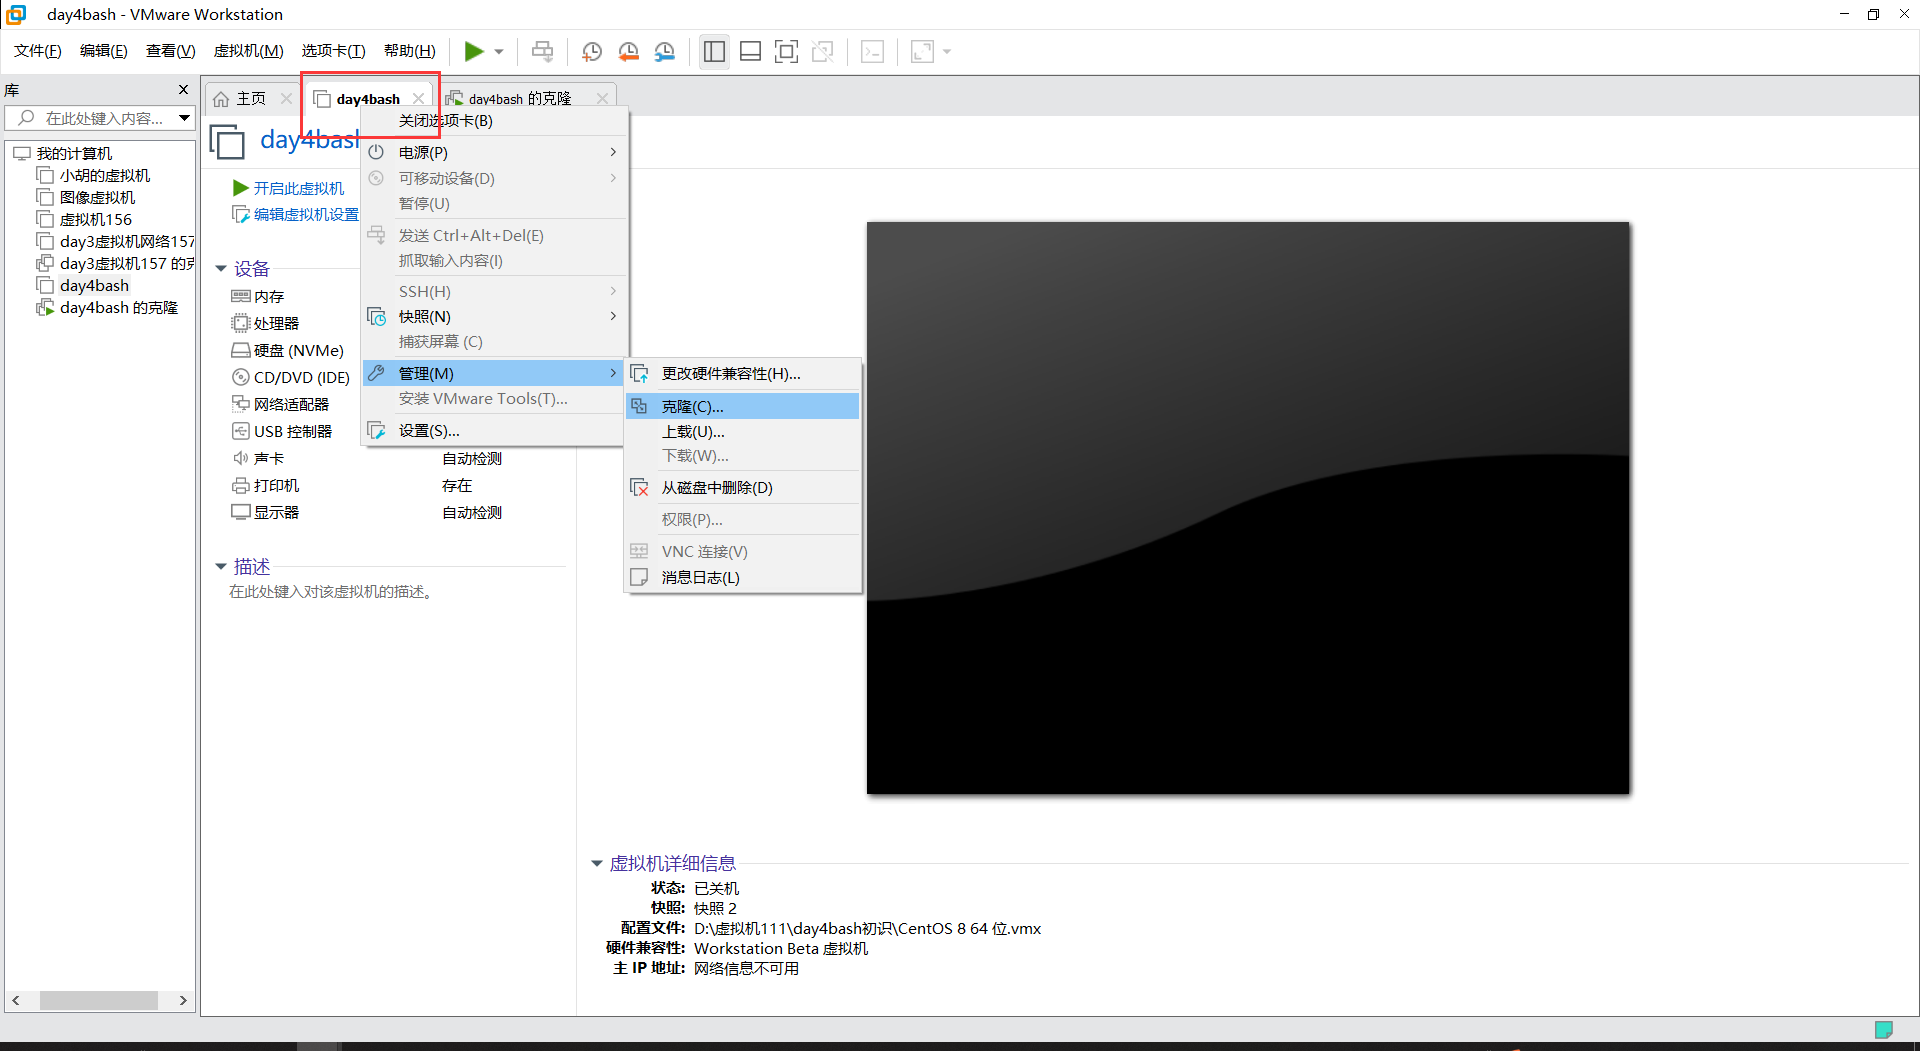Close the day4bash tab with its X
This screenshot has height=1051, width=1920.
[x=419, y=98]
